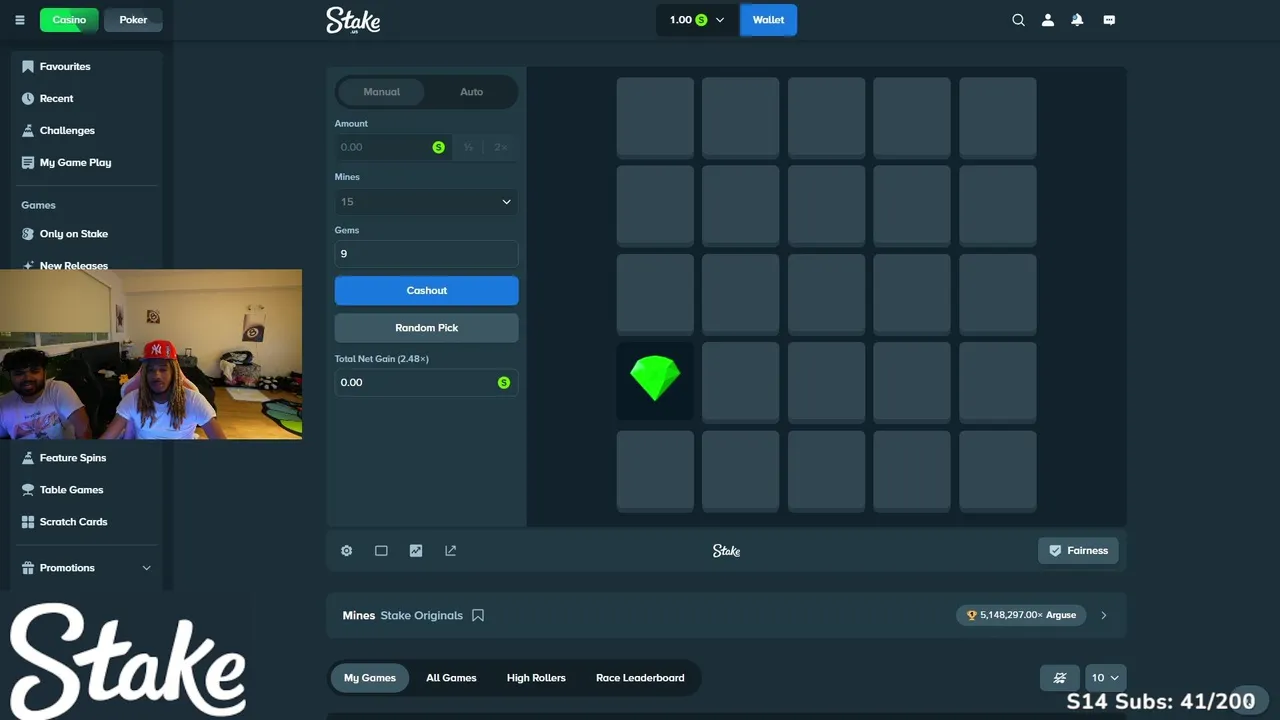The image size is (1280, 720).
Task: Click the search magnifier icon
Action: 1018,20
